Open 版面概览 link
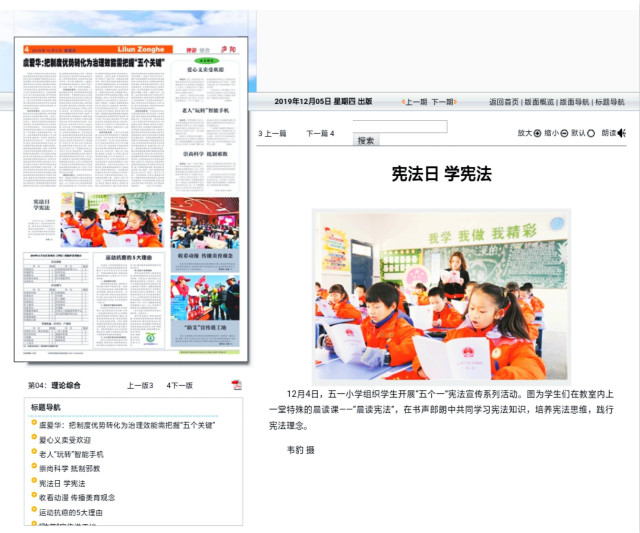 [x=539, y=102]
